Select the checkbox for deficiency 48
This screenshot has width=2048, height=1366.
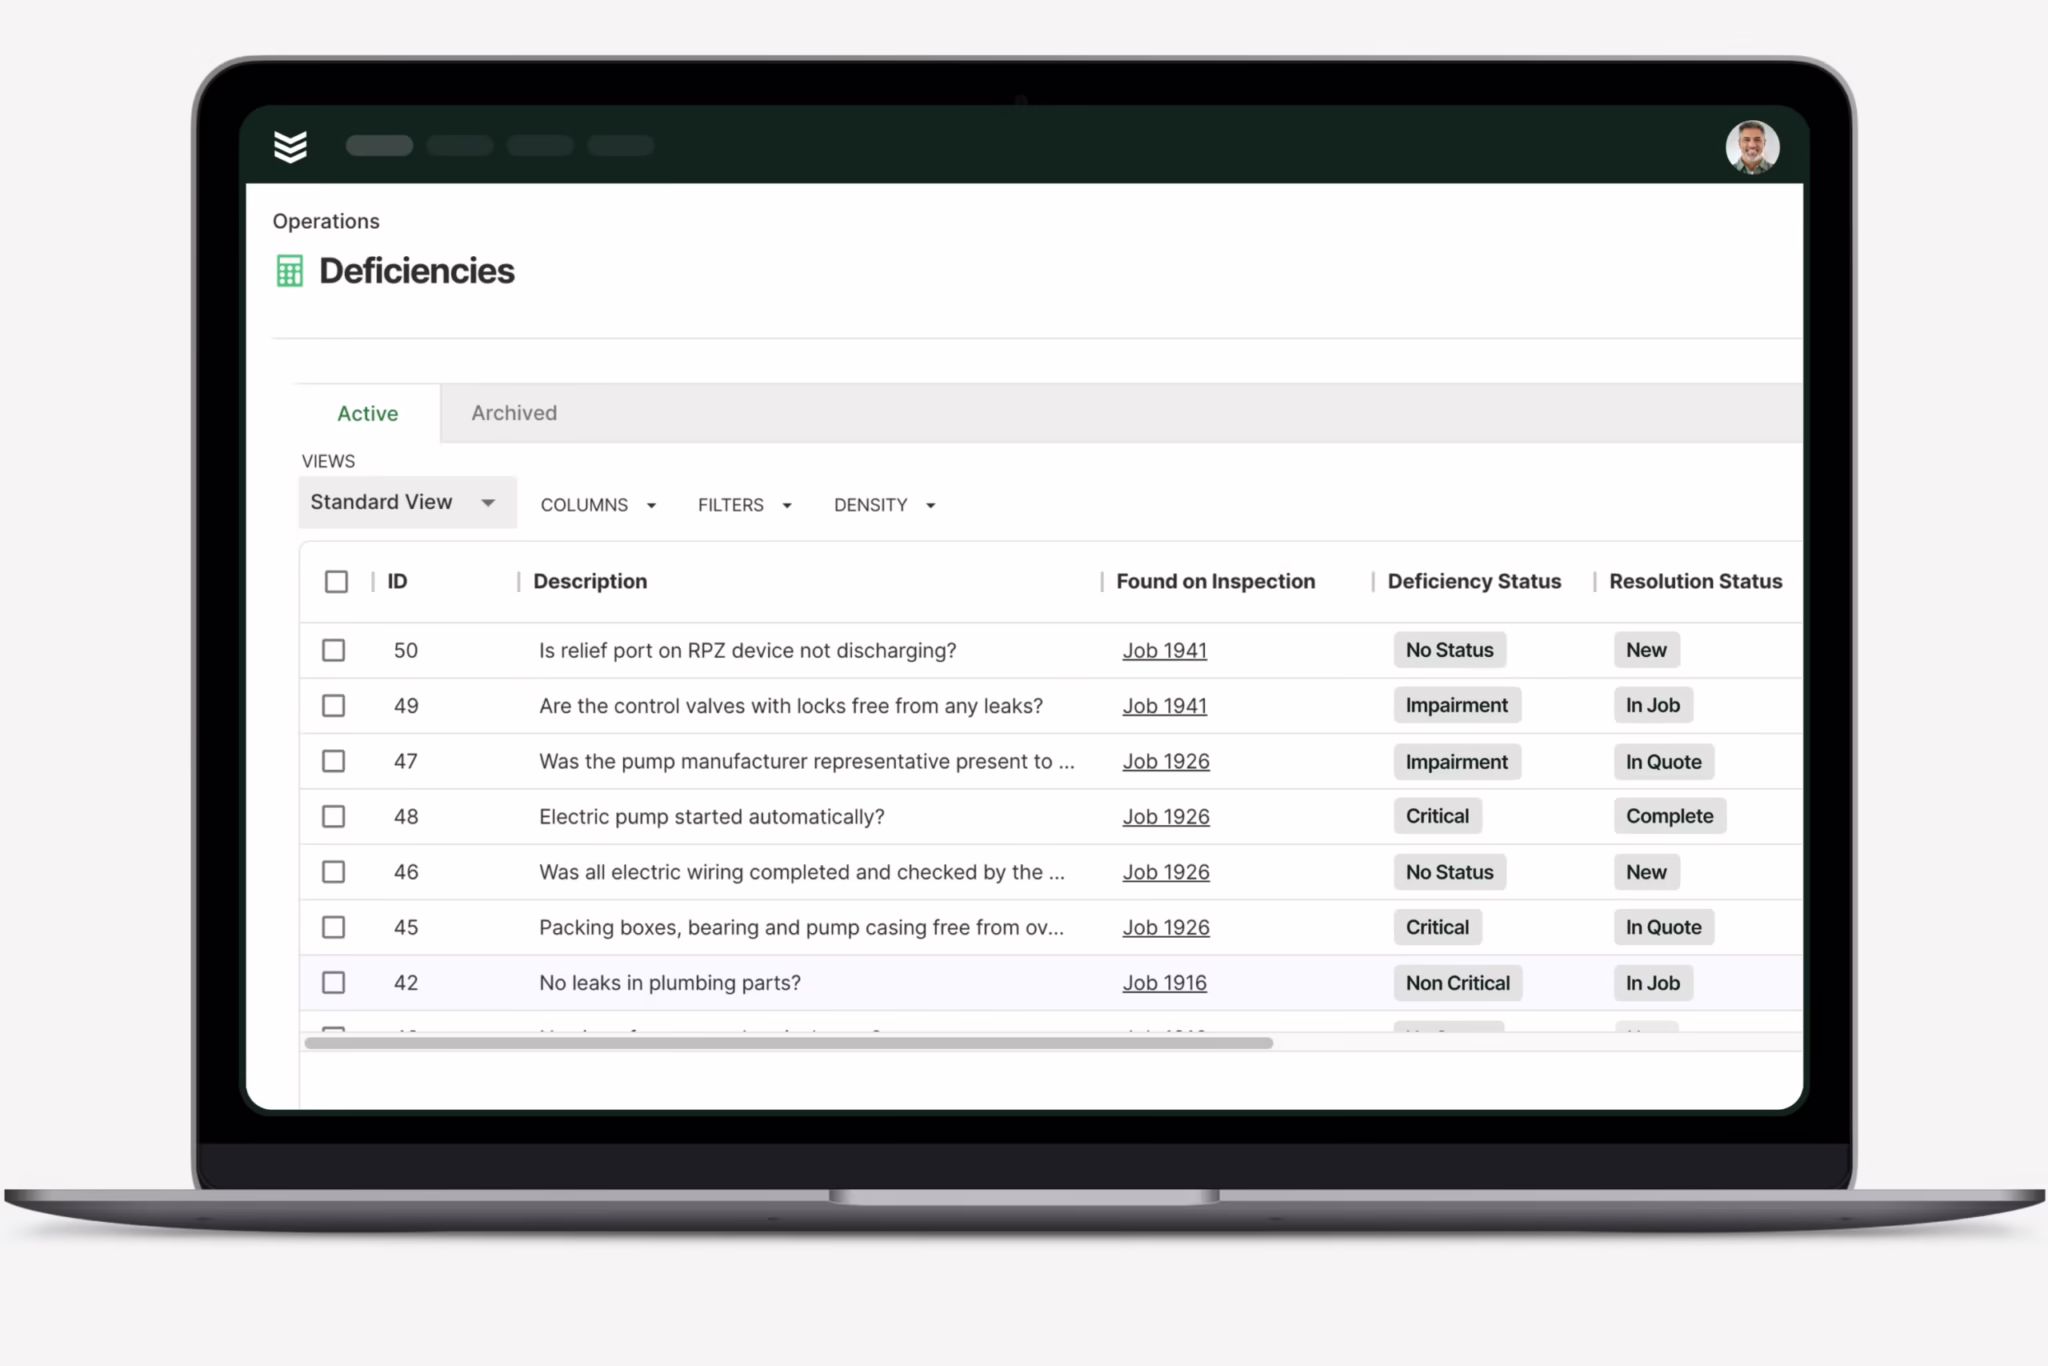coord(334,817)
